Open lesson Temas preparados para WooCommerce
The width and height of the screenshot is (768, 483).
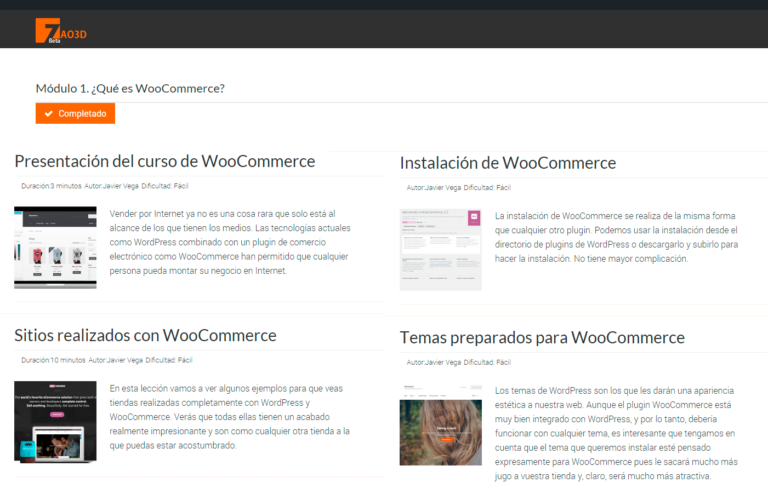click(542, 338)
